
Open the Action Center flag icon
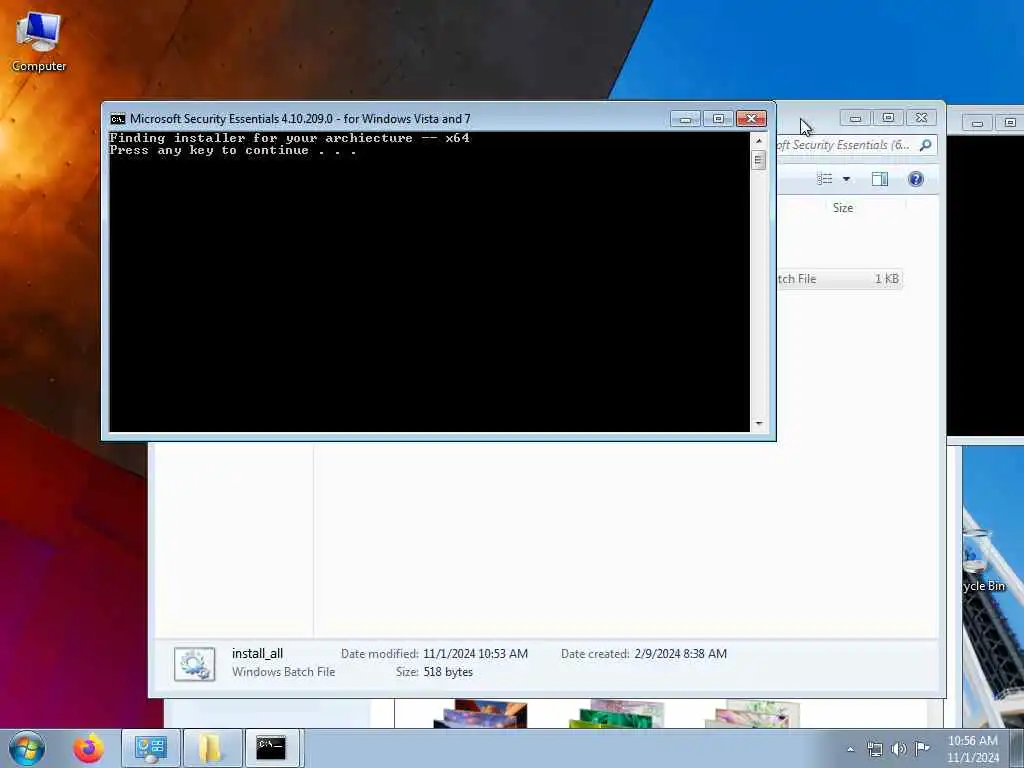pos(922,748)
